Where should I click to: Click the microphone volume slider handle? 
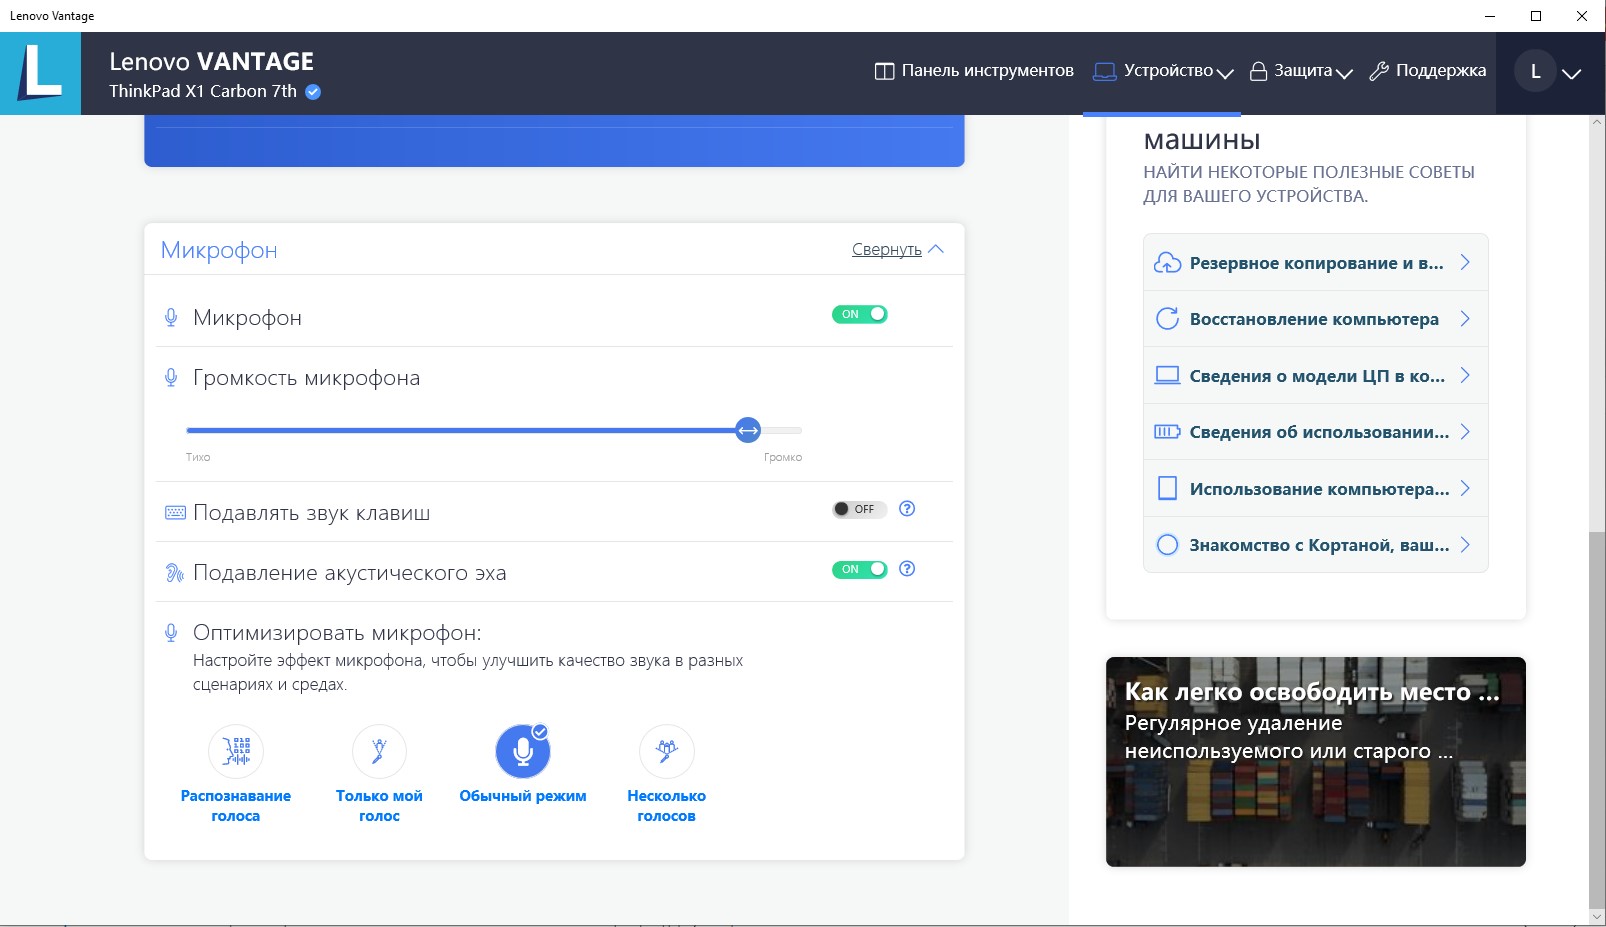[748, 430]
